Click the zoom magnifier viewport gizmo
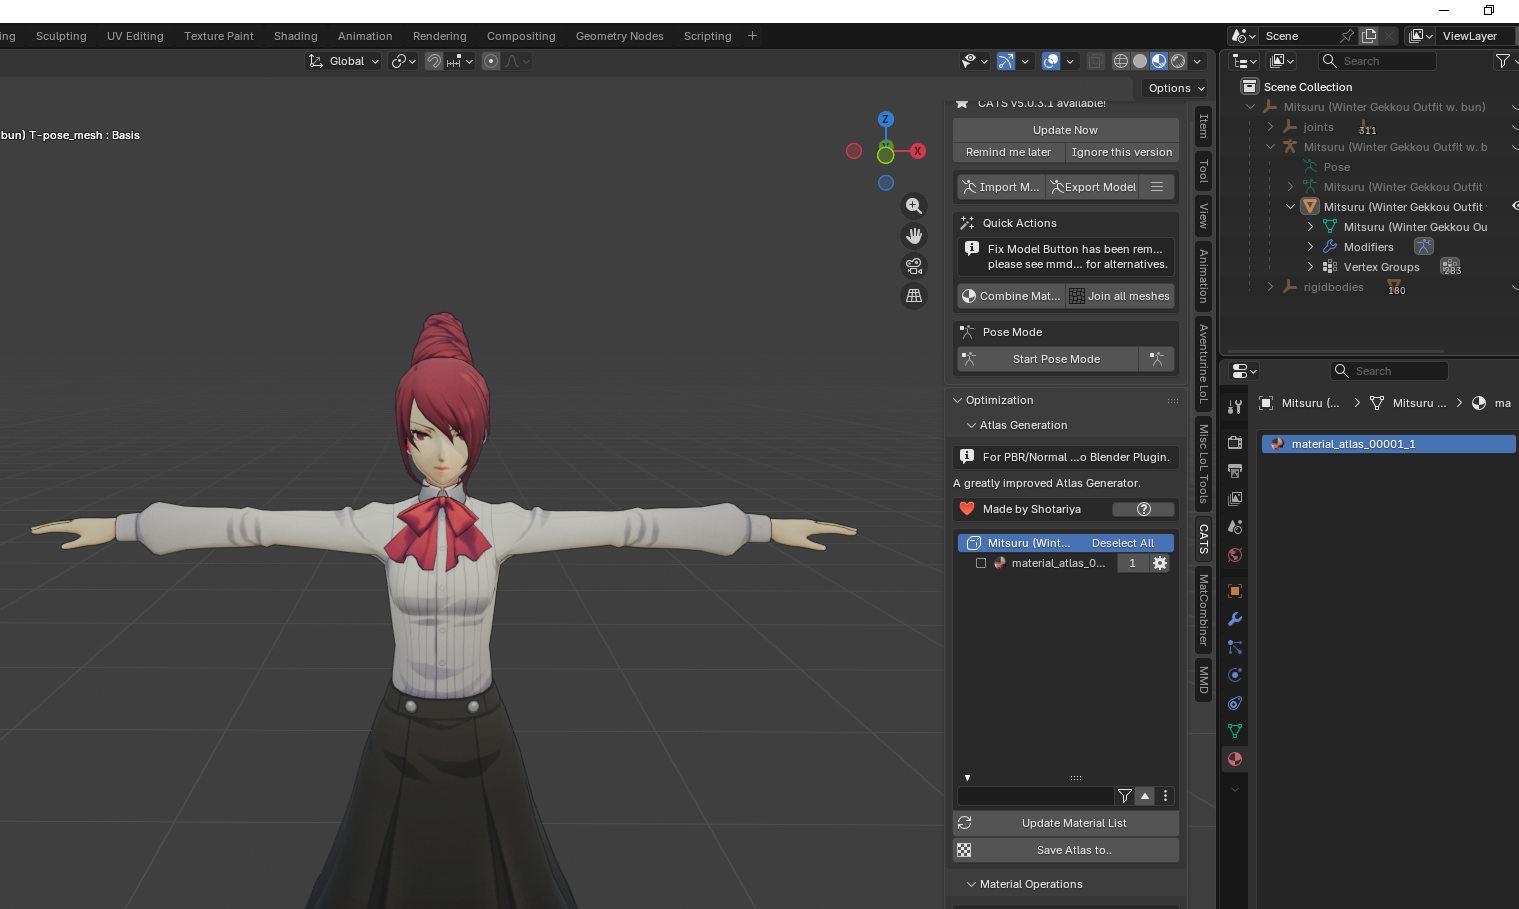 (914, 206)
